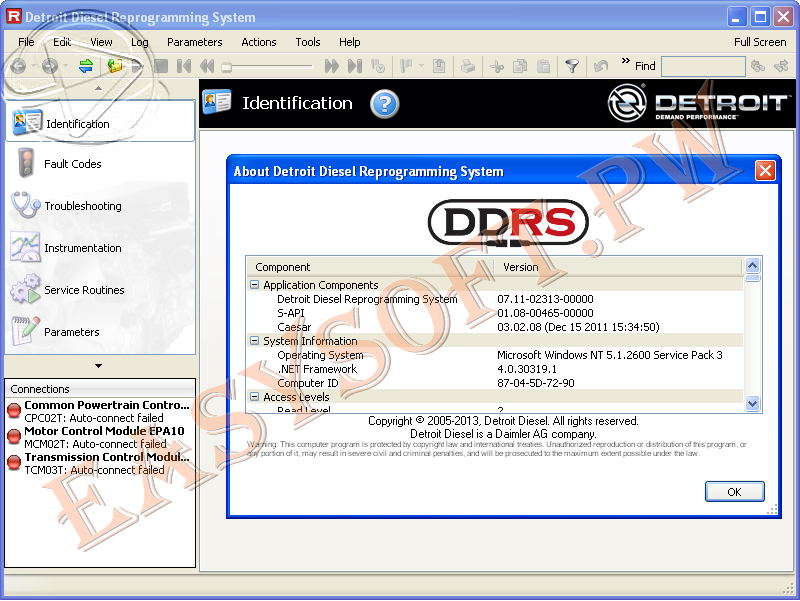
Task: Click the rewind log double-arrow icon
Action: (207, 66)
